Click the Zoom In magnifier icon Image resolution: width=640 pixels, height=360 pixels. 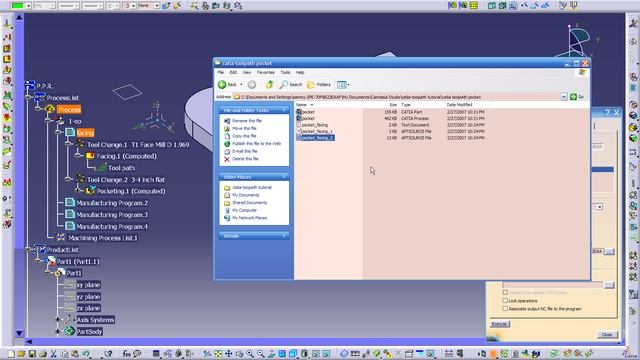(x=250, y=354)
